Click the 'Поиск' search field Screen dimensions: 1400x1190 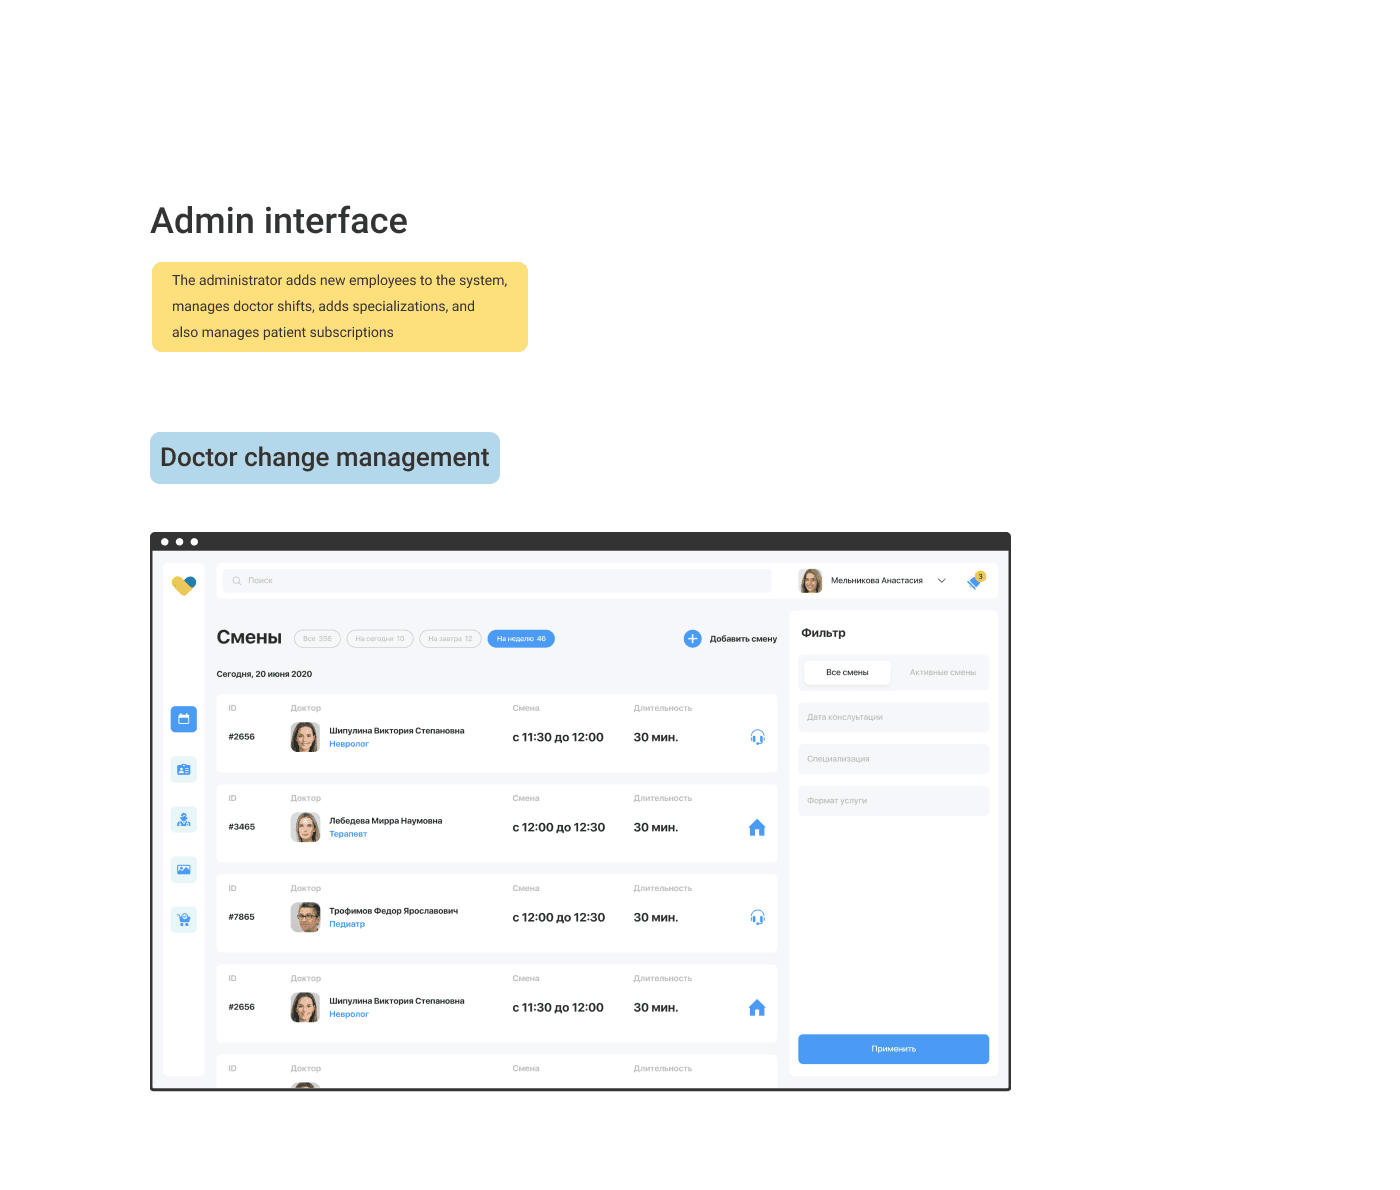[497, 581]
